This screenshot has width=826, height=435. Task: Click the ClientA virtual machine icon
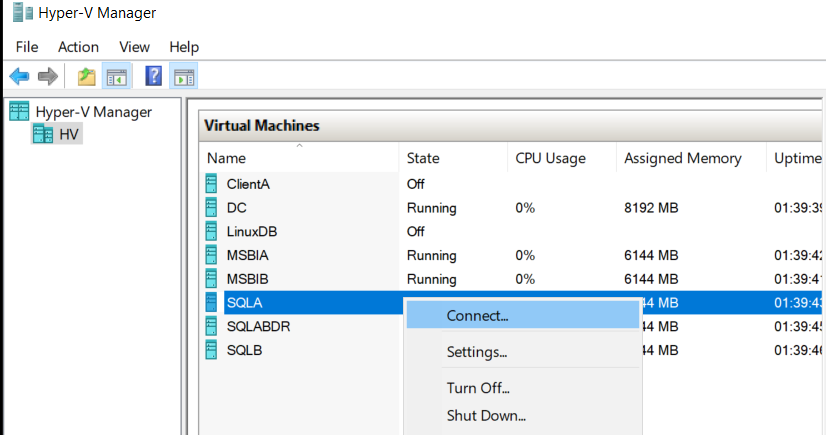pyautogui.click(x=211, y=184)
